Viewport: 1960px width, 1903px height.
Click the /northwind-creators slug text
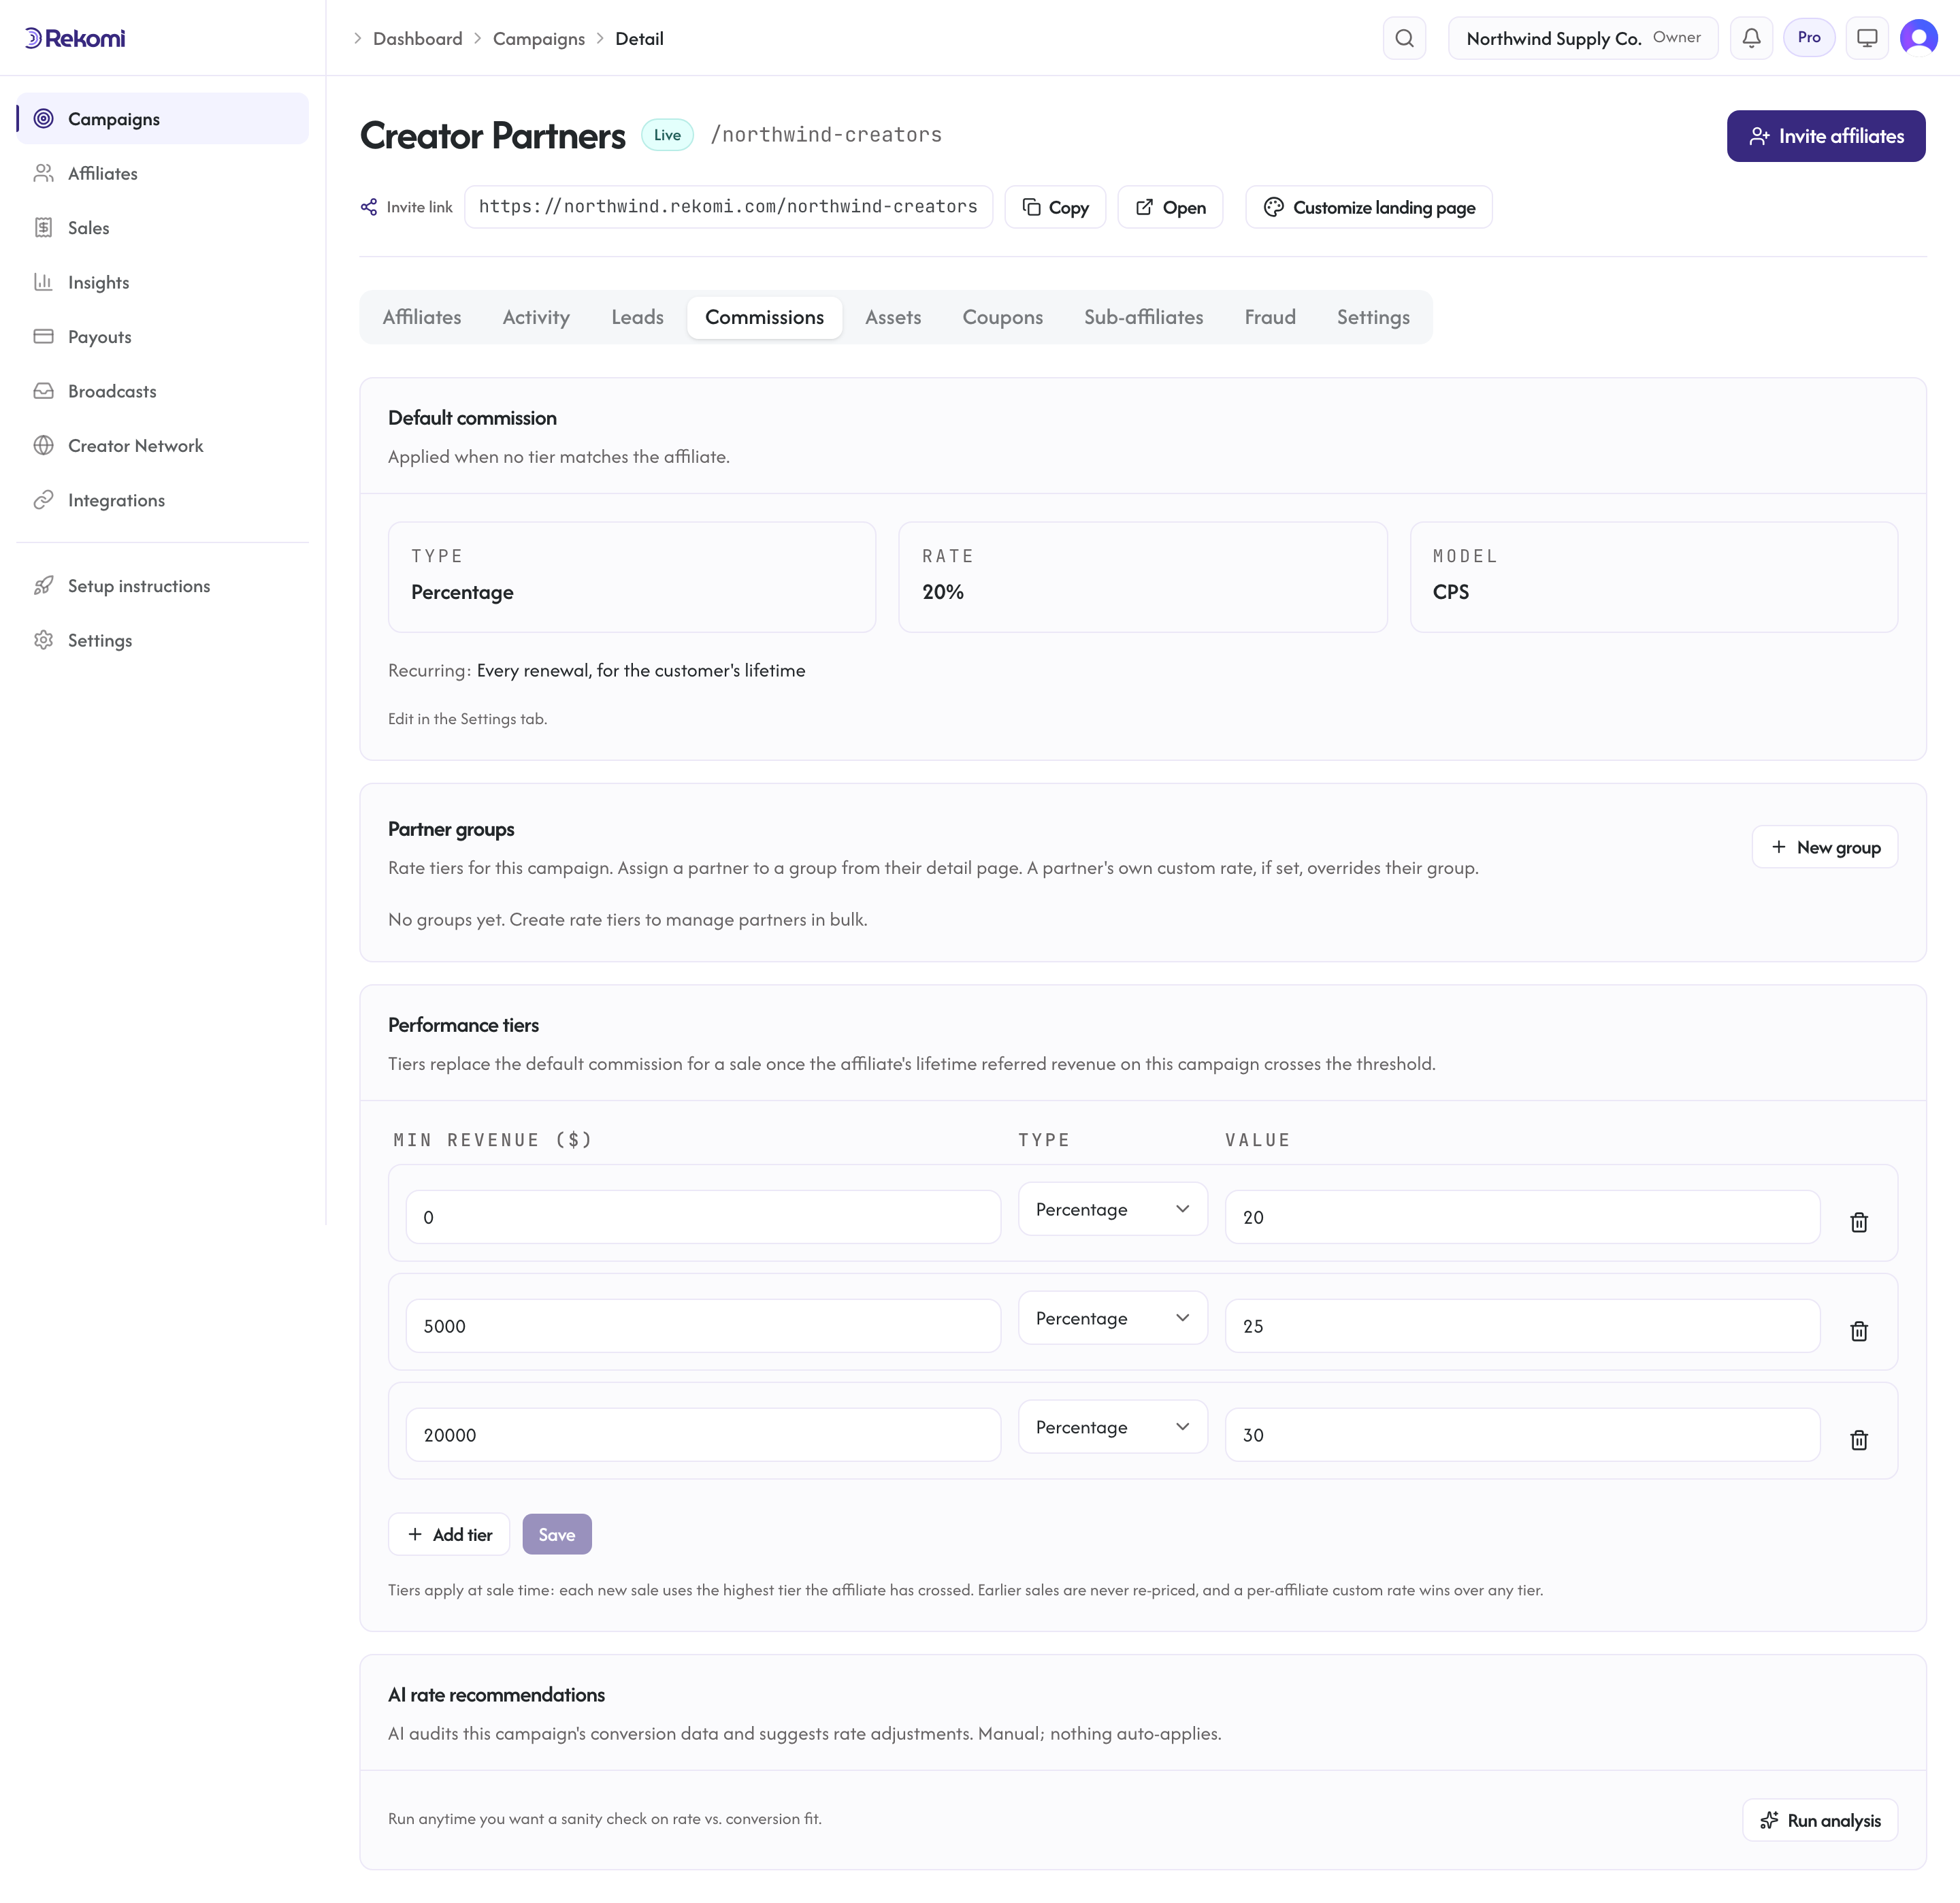click(x=826, y=135)
